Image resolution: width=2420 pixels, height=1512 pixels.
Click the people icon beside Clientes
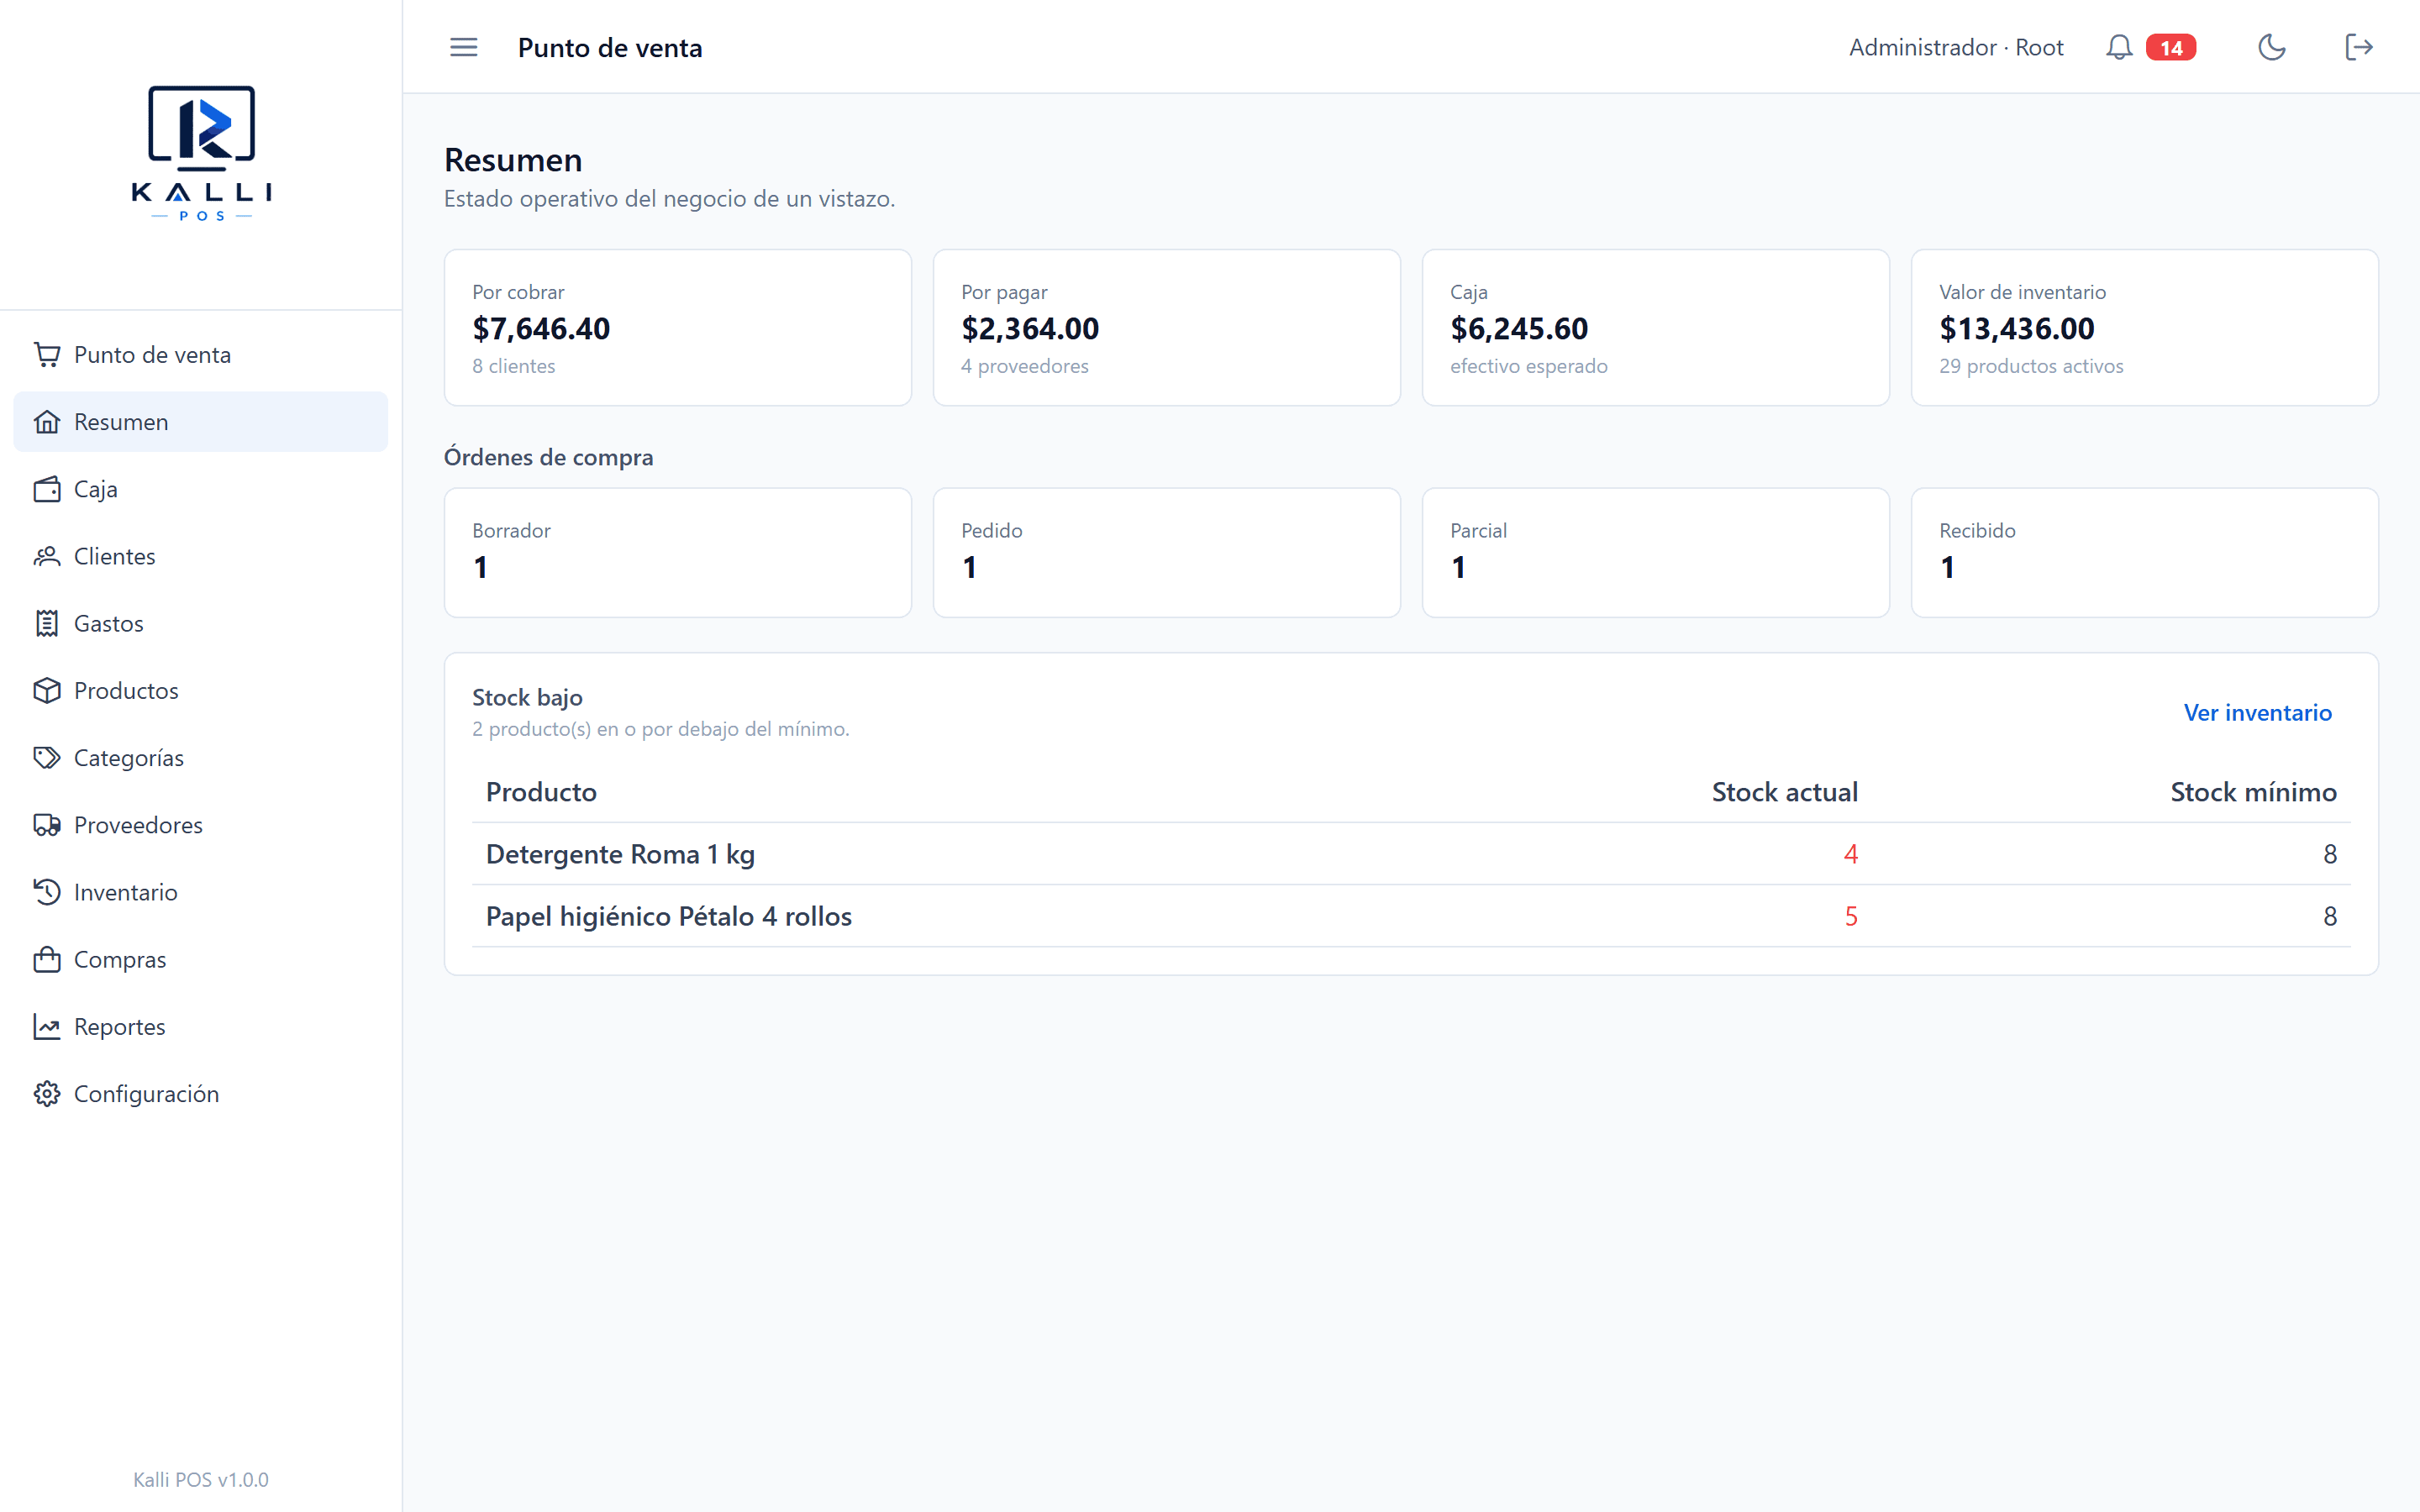click(x=47, y=555)
